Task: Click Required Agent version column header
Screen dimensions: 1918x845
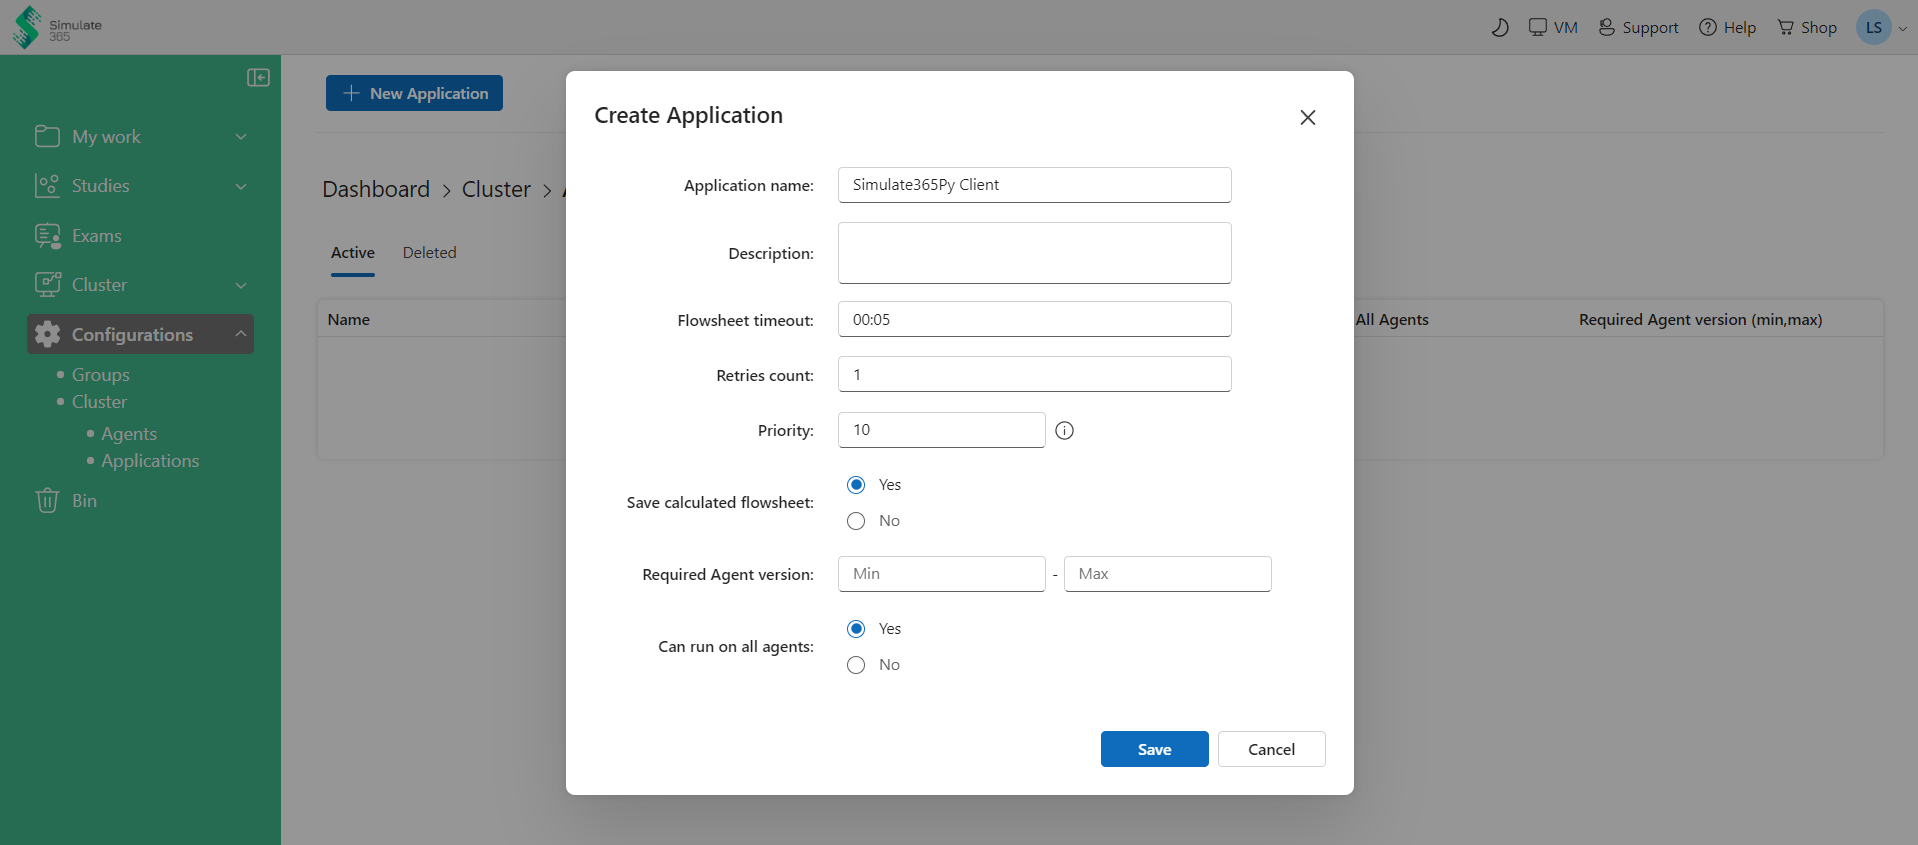Action: tap(1700, 320)
